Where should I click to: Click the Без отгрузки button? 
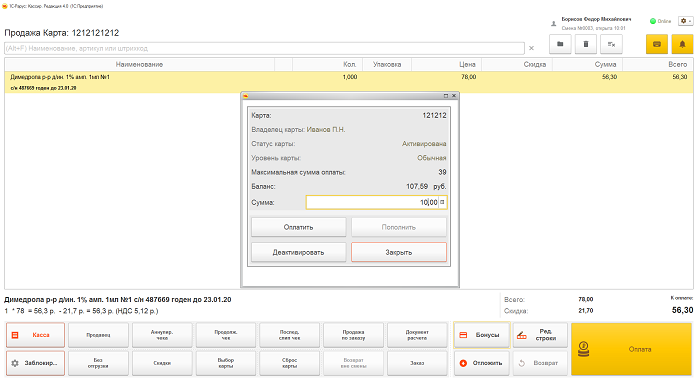98,363
